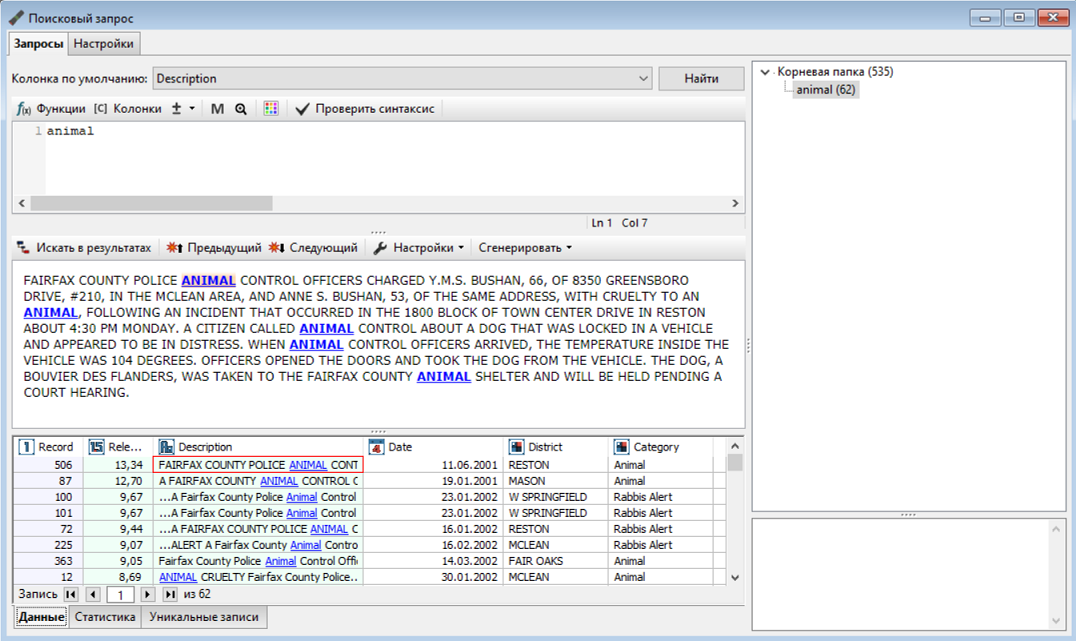
Task: Click the M toolbar icon
Action: 216,108
